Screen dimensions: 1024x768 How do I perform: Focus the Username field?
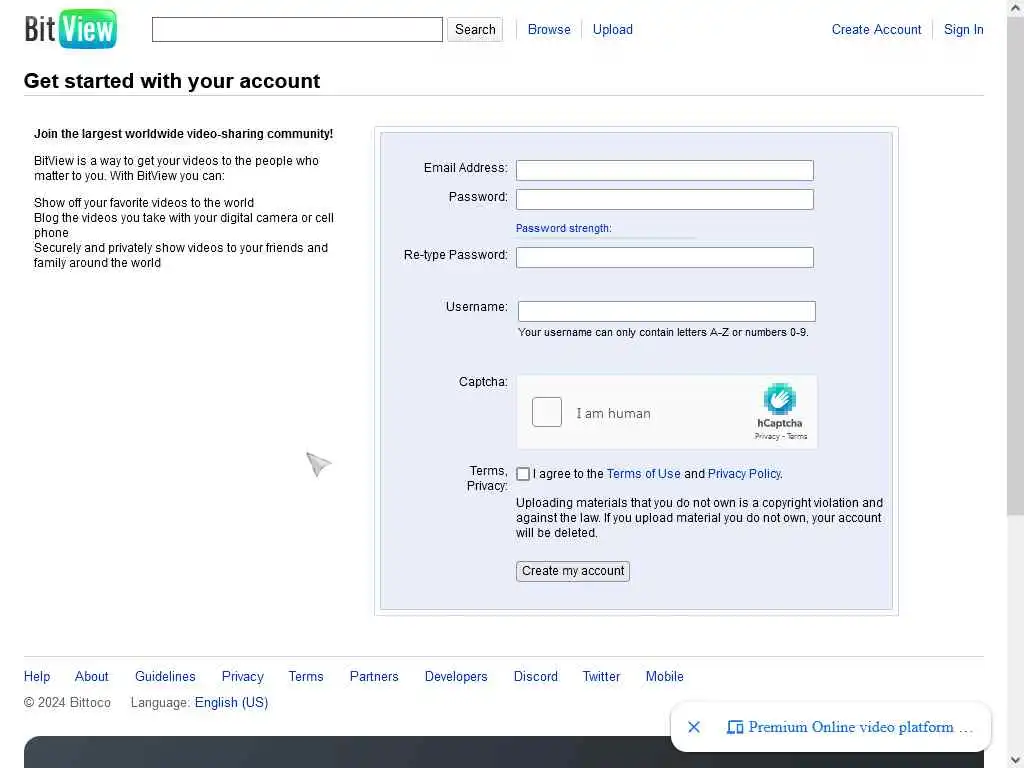pyautogui.click(x=667, y=311)
